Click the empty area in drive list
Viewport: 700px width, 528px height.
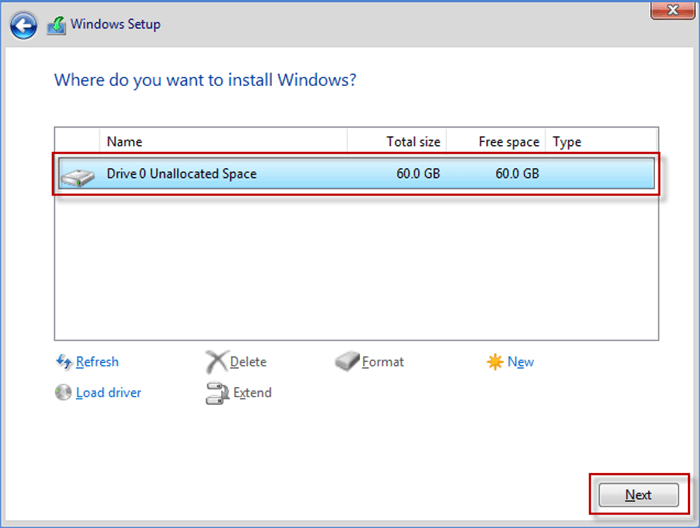click(355, 265)
